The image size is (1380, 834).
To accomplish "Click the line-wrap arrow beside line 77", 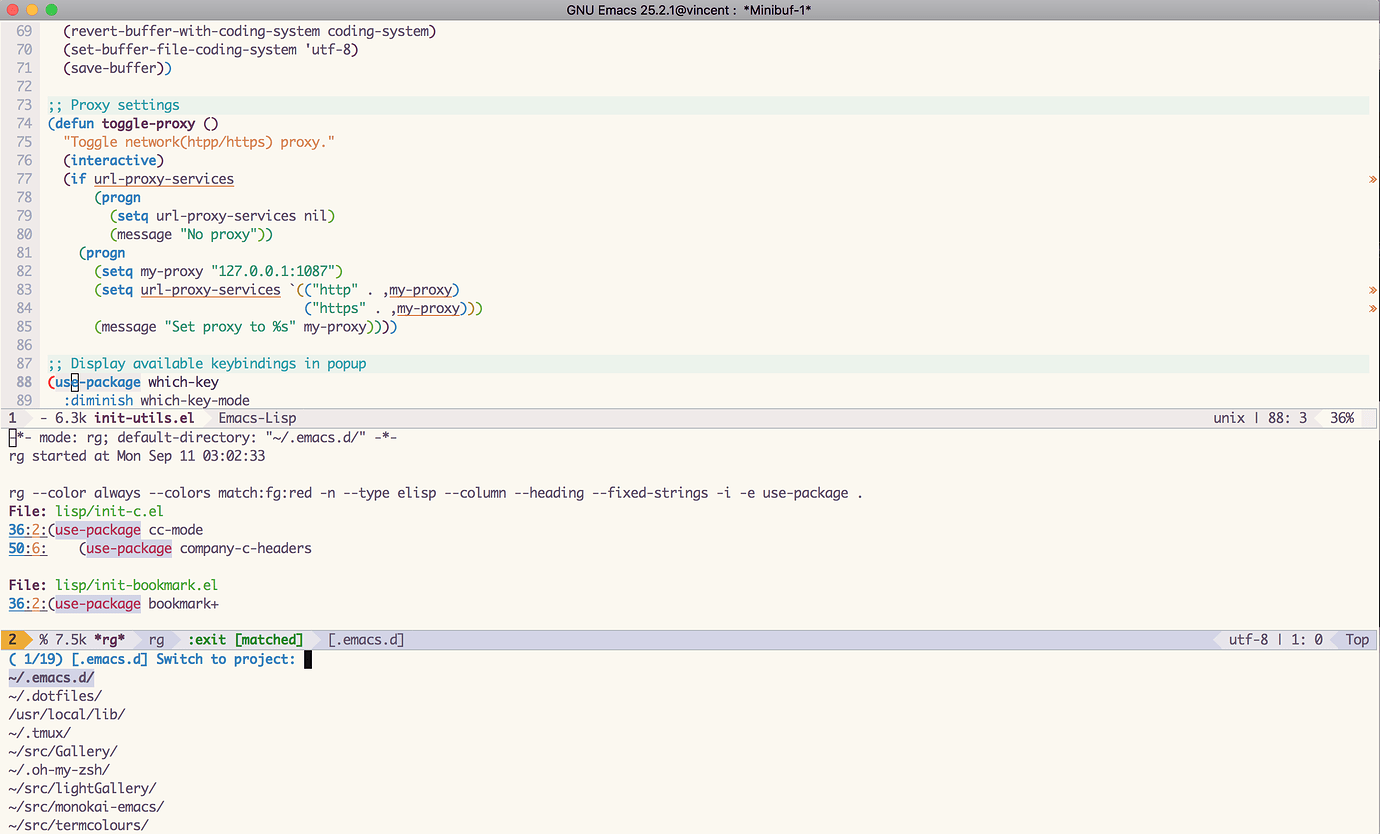I will click(x=1372, y=179).
